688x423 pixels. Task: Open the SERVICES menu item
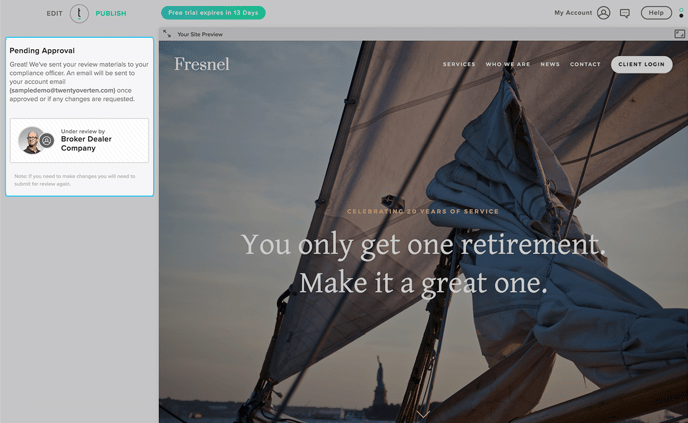459,64
